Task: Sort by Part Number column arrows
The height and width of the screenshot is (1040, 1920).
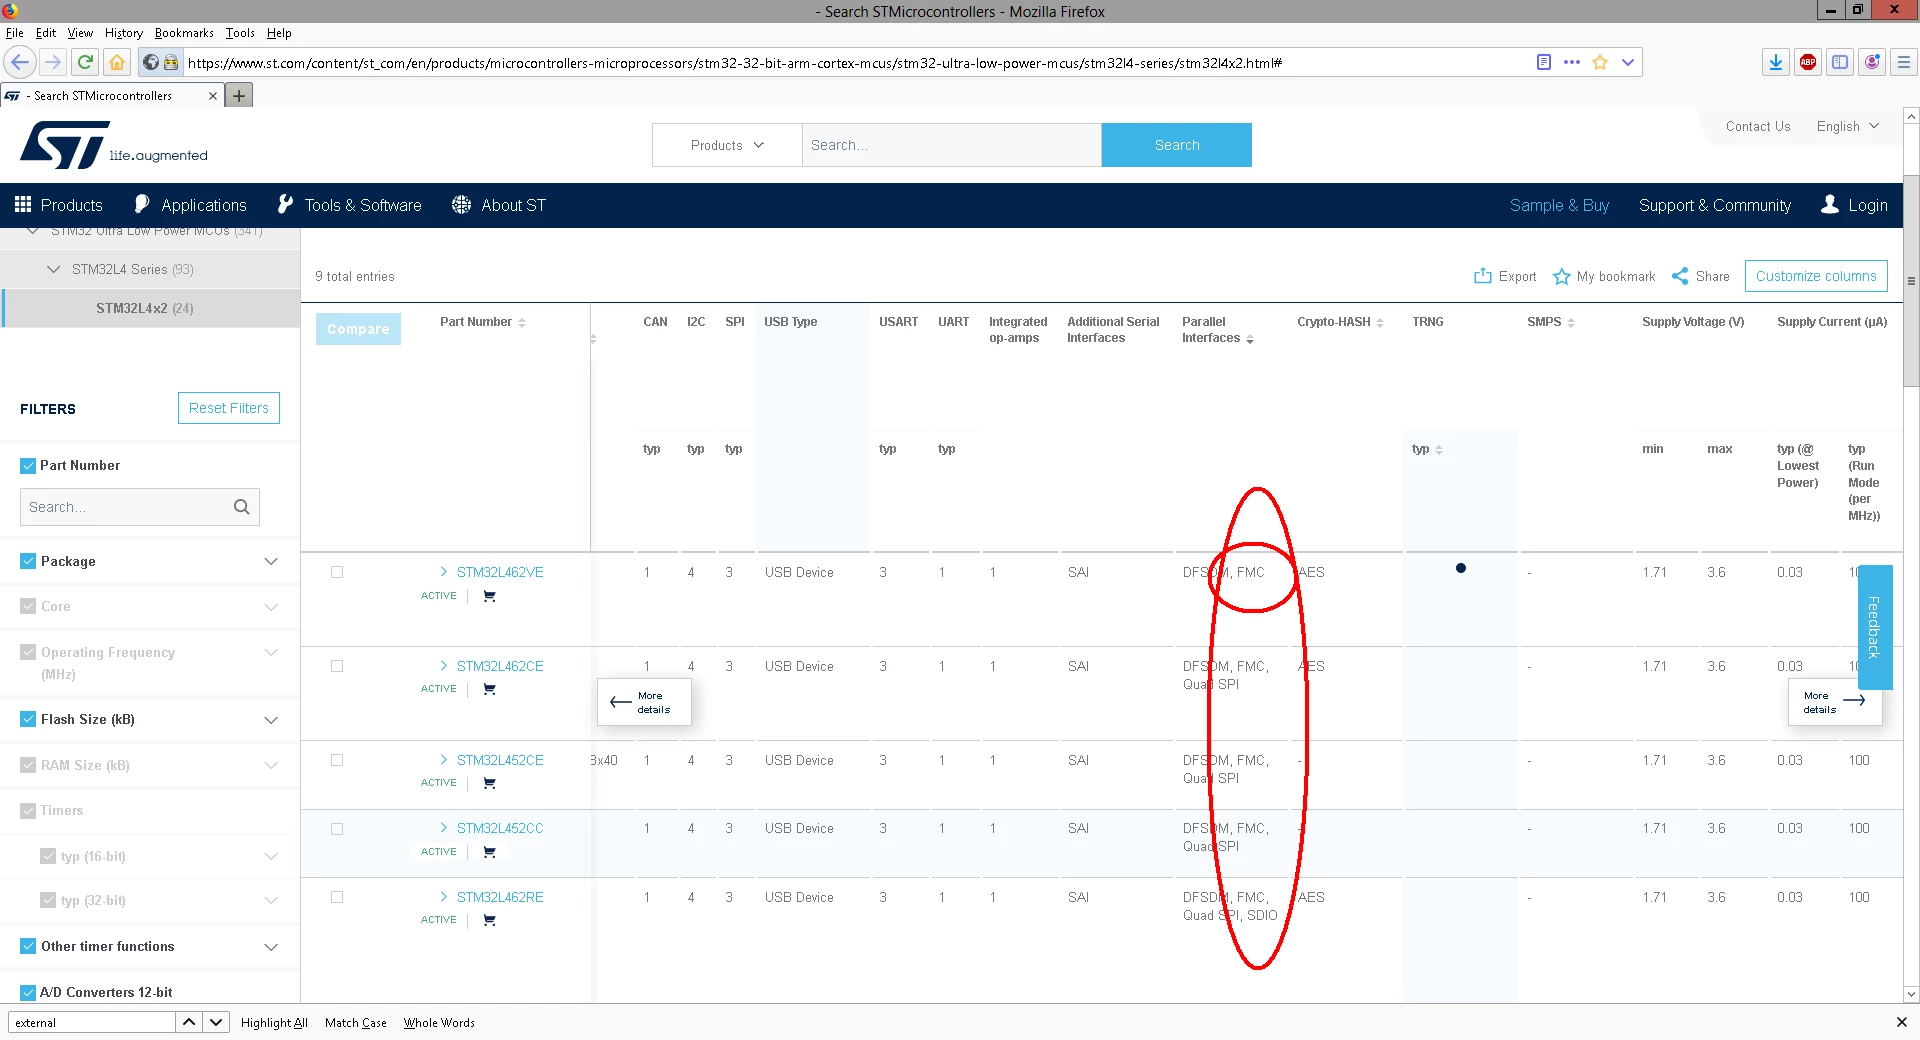Action: (x=522, y=322)
